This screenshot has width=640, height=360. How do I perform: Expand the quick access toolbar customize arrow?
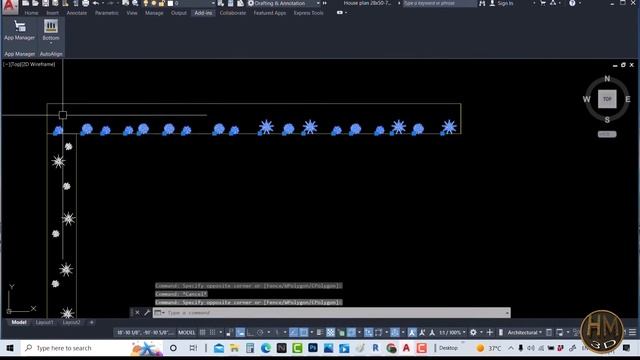[324, 3]
